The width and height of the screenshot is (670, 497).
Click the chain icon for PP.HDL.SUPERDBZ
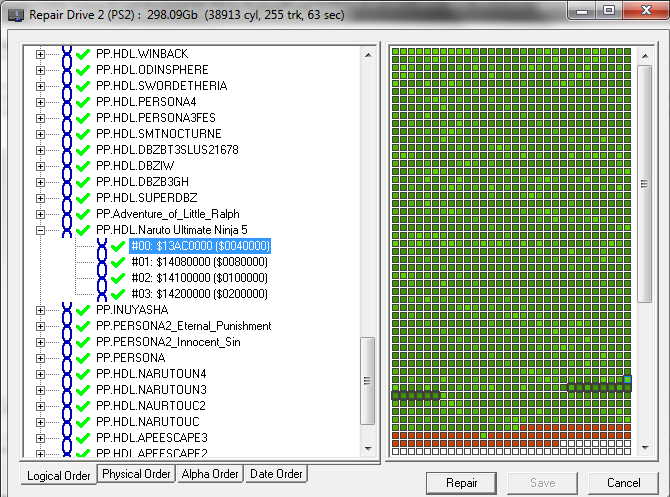[x=67, y=198]
